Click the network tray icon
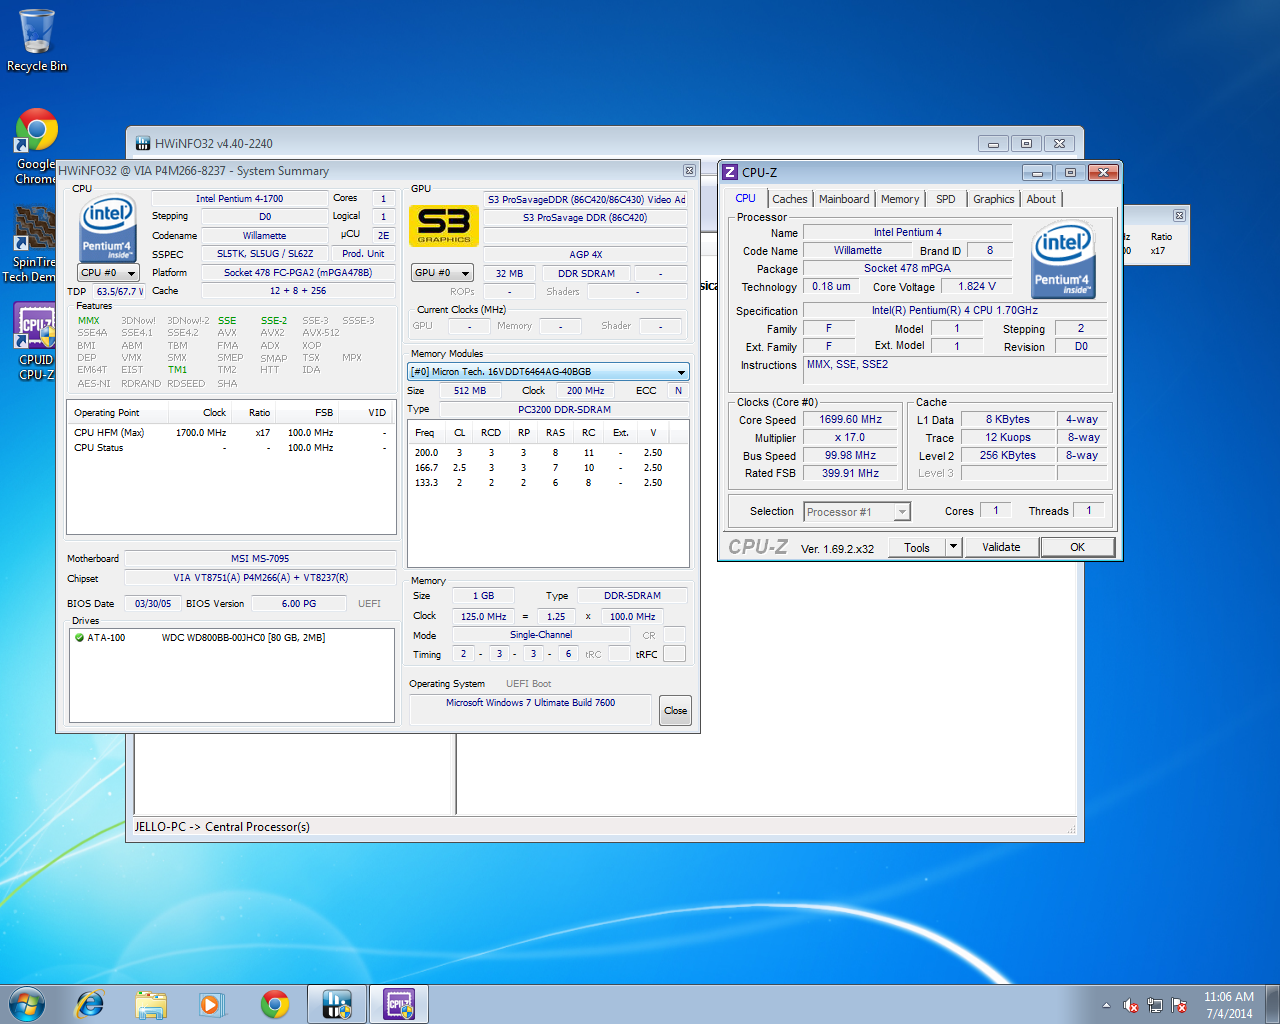Screen dimensions: 1280x1024 [x=1155, y=1005]
